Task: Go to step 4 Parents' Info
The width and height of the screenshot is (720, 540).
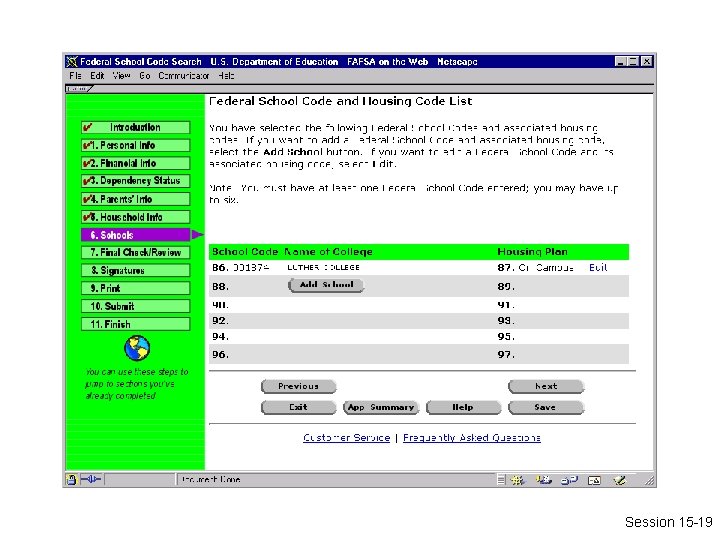Action: click(x=135, y=199)
